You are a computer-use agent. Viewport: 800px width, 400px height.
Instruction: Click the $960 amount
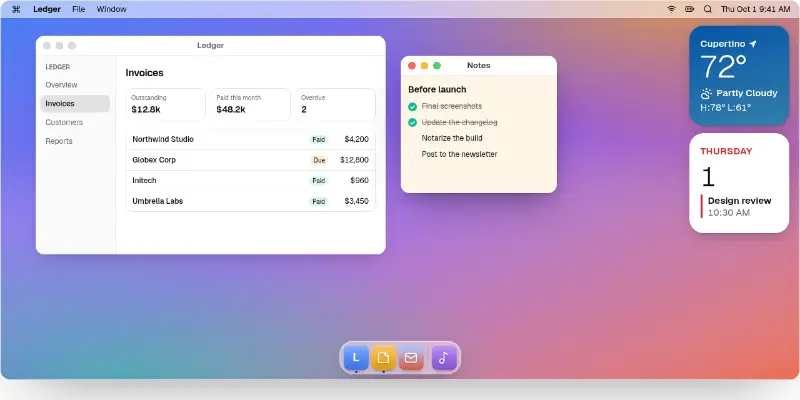pyautogui.click(x=360, y=181)
